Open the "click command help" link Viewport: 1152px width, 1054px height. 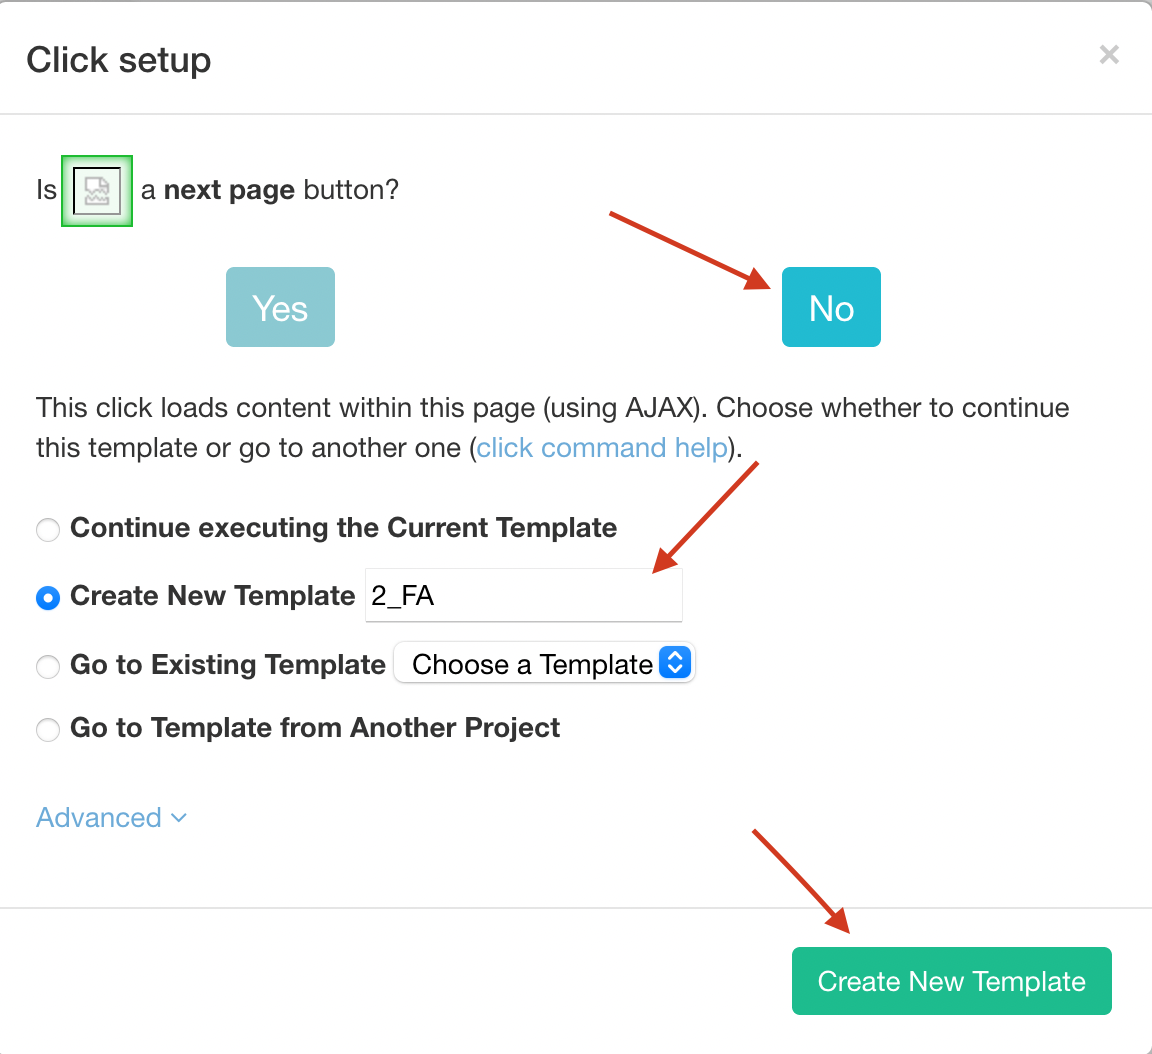pyautogui.click(x=601, y=447)
